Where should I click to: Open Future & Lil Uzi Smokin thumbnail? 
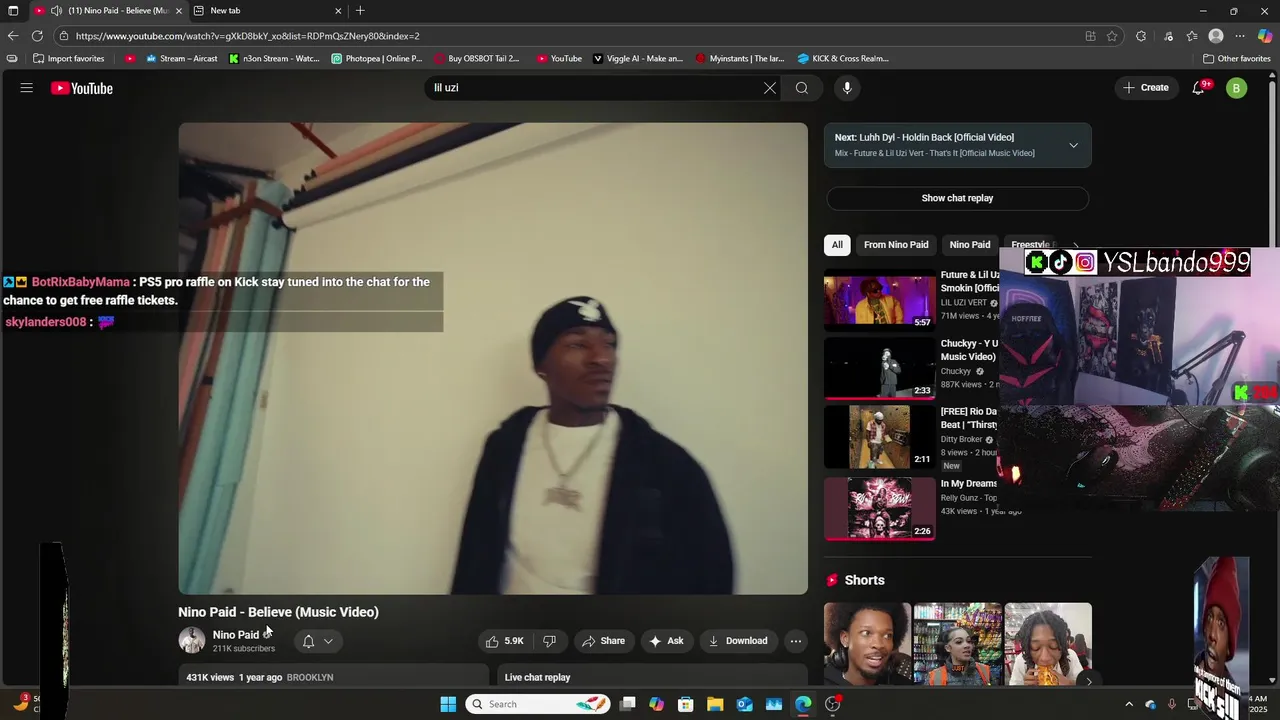(880, 299)
